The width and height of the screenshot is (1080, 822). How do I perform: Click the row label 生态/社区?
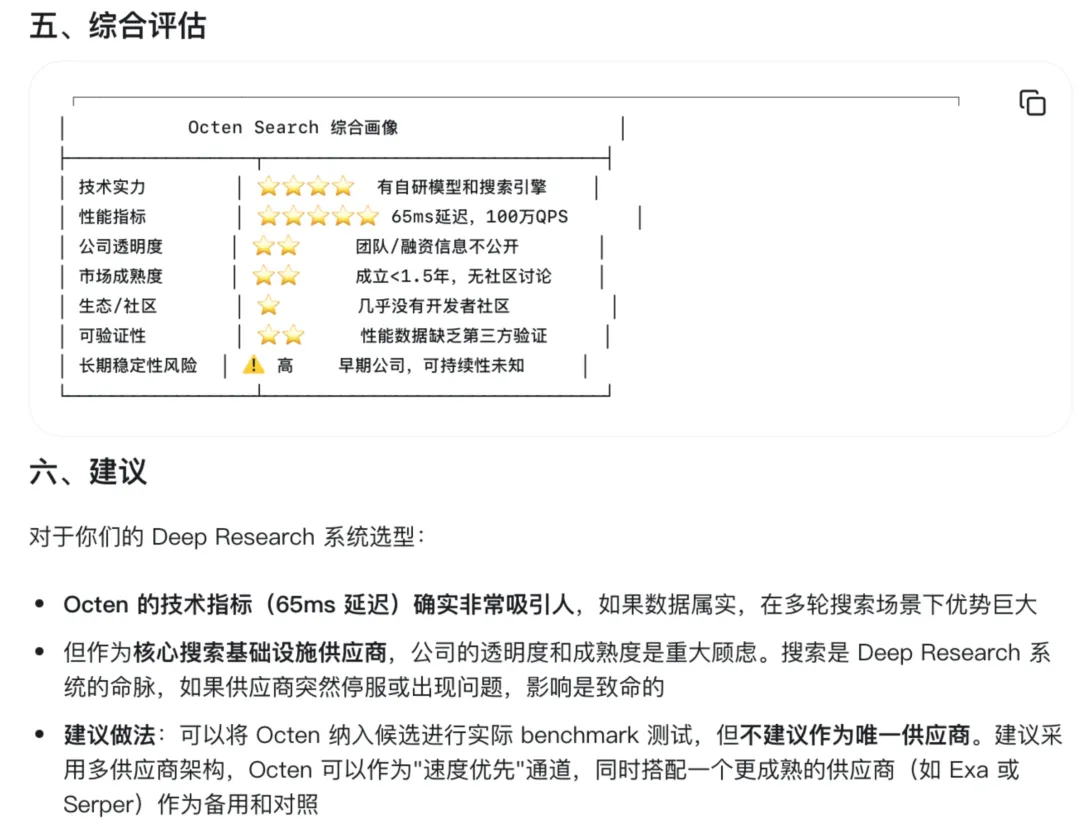pos(118,305)
